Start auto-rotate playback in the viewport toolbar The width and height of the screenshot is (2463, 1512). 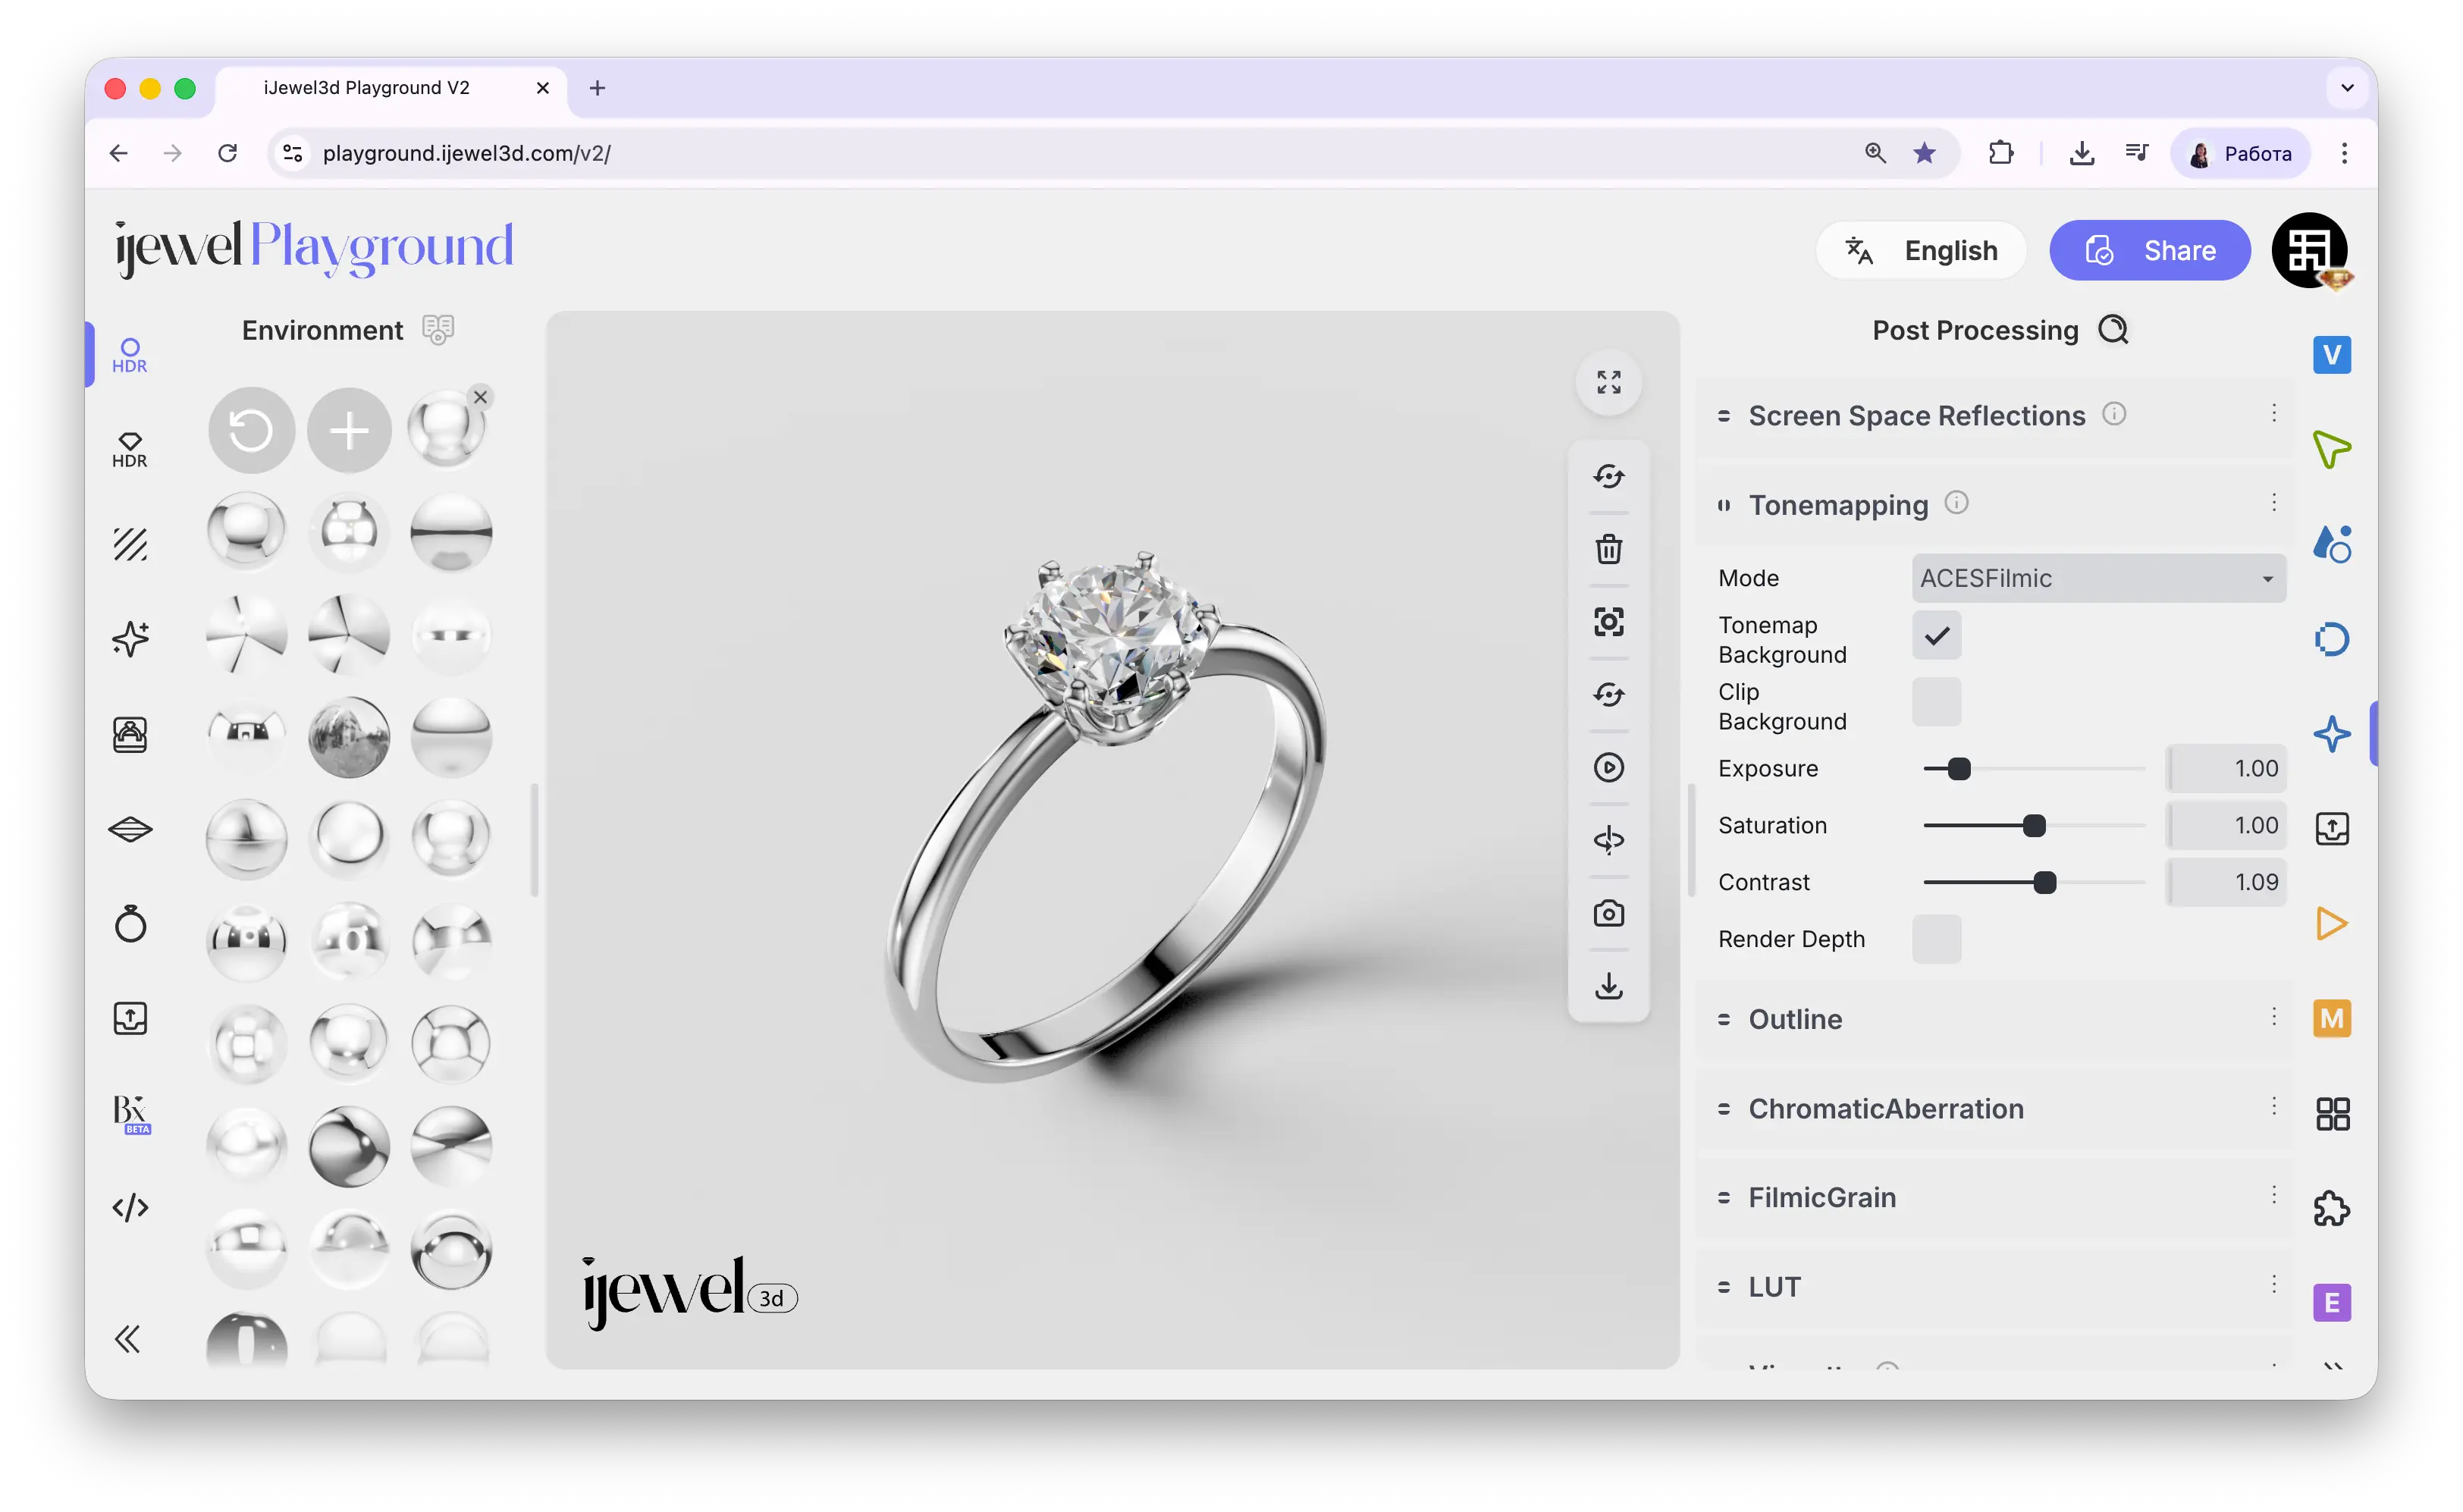[1608, 767]
